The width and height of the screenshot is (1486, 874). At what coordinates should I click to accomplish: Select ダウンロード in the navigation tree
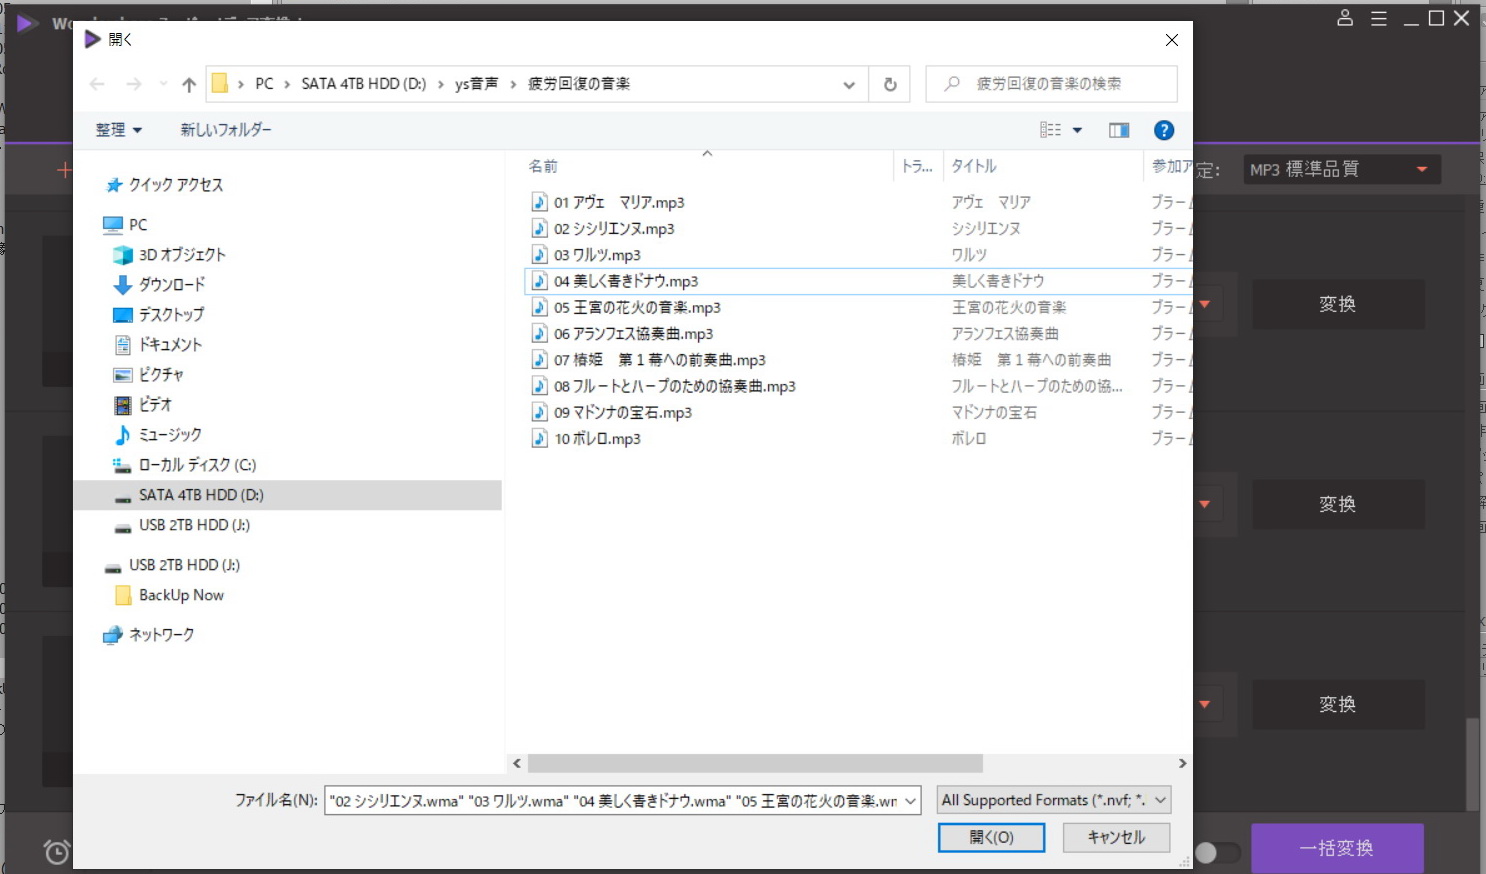click(171, 285)
